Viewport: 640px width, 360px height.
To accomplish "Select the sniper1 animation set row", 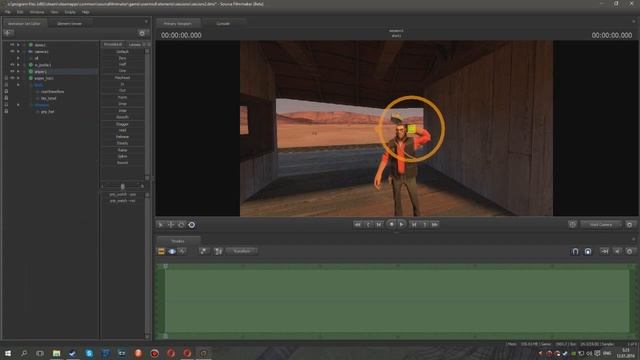I will point(40,71).
